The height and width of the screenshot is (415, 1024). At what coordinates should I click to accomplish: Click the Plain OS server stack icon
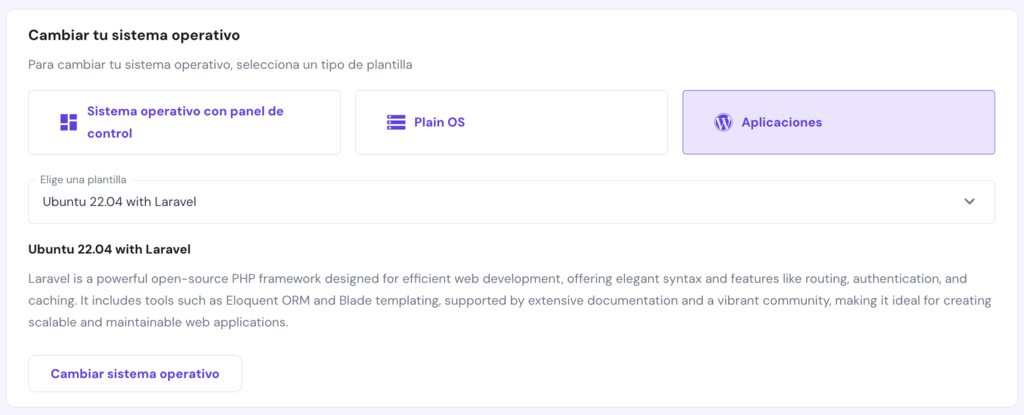point(396,122)
